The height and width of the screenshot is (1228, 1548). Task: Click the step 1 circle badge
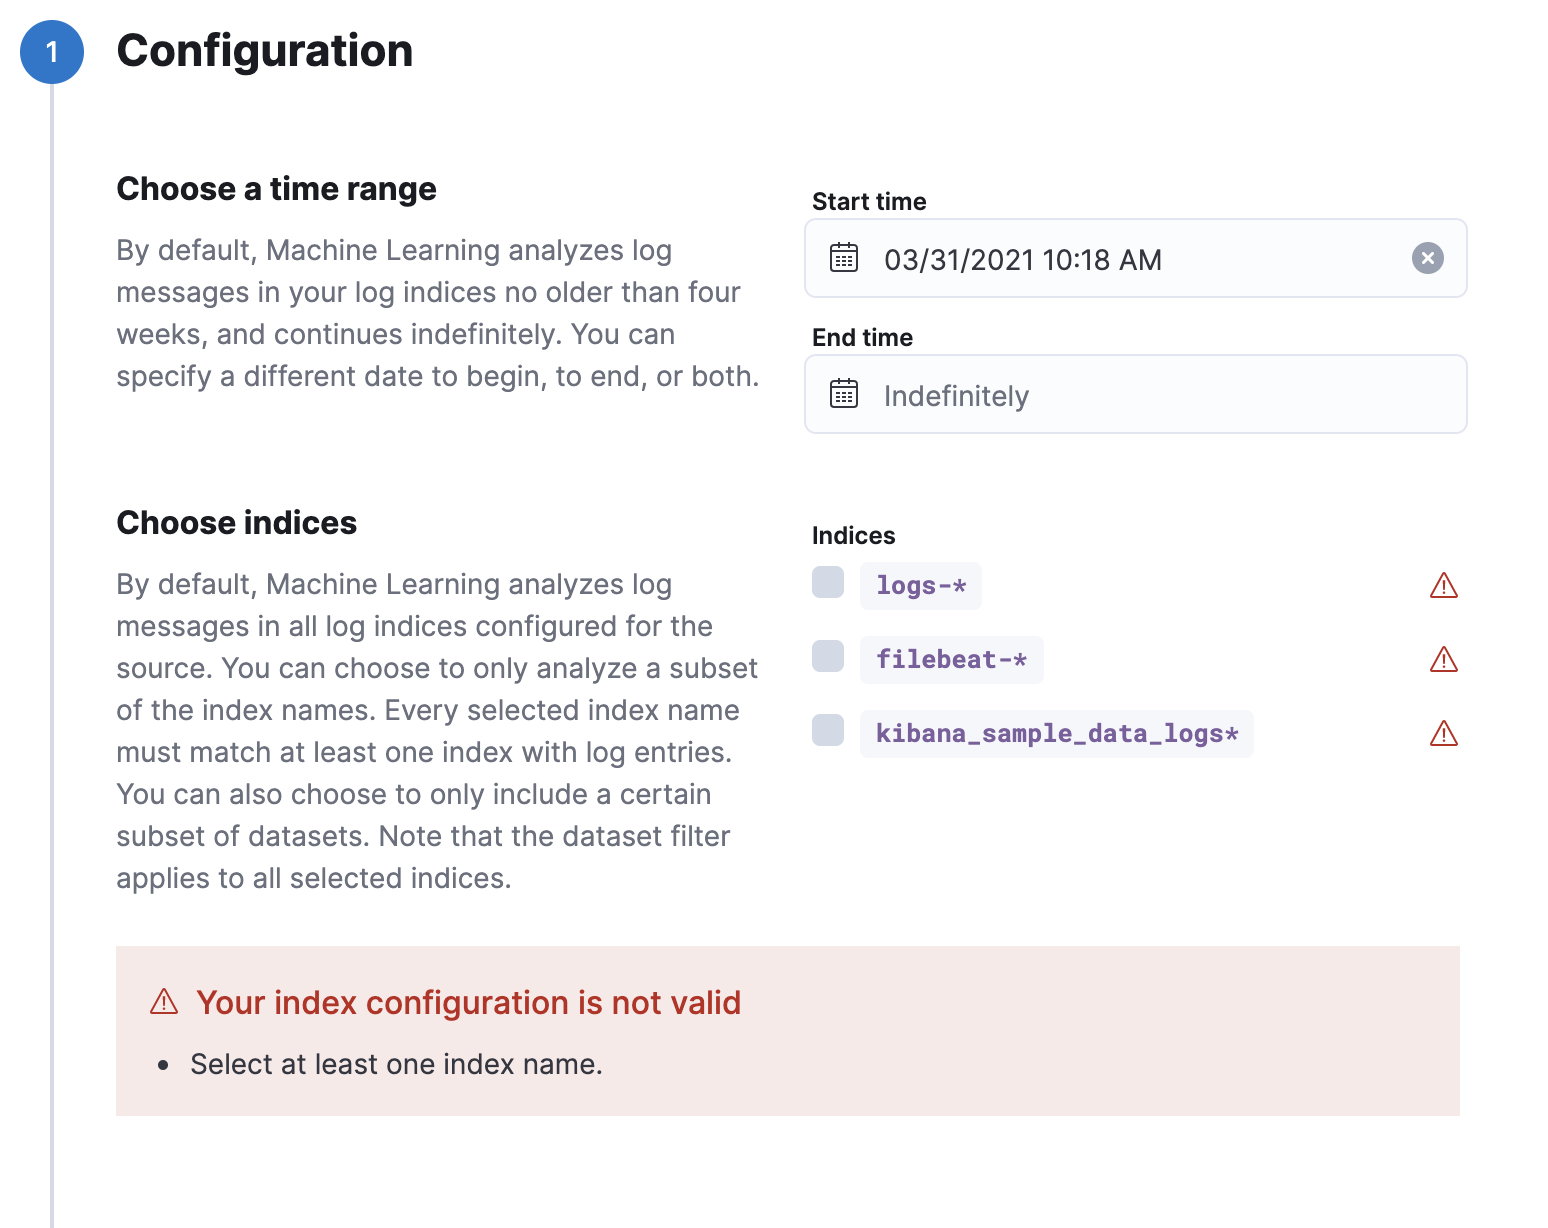52,52
